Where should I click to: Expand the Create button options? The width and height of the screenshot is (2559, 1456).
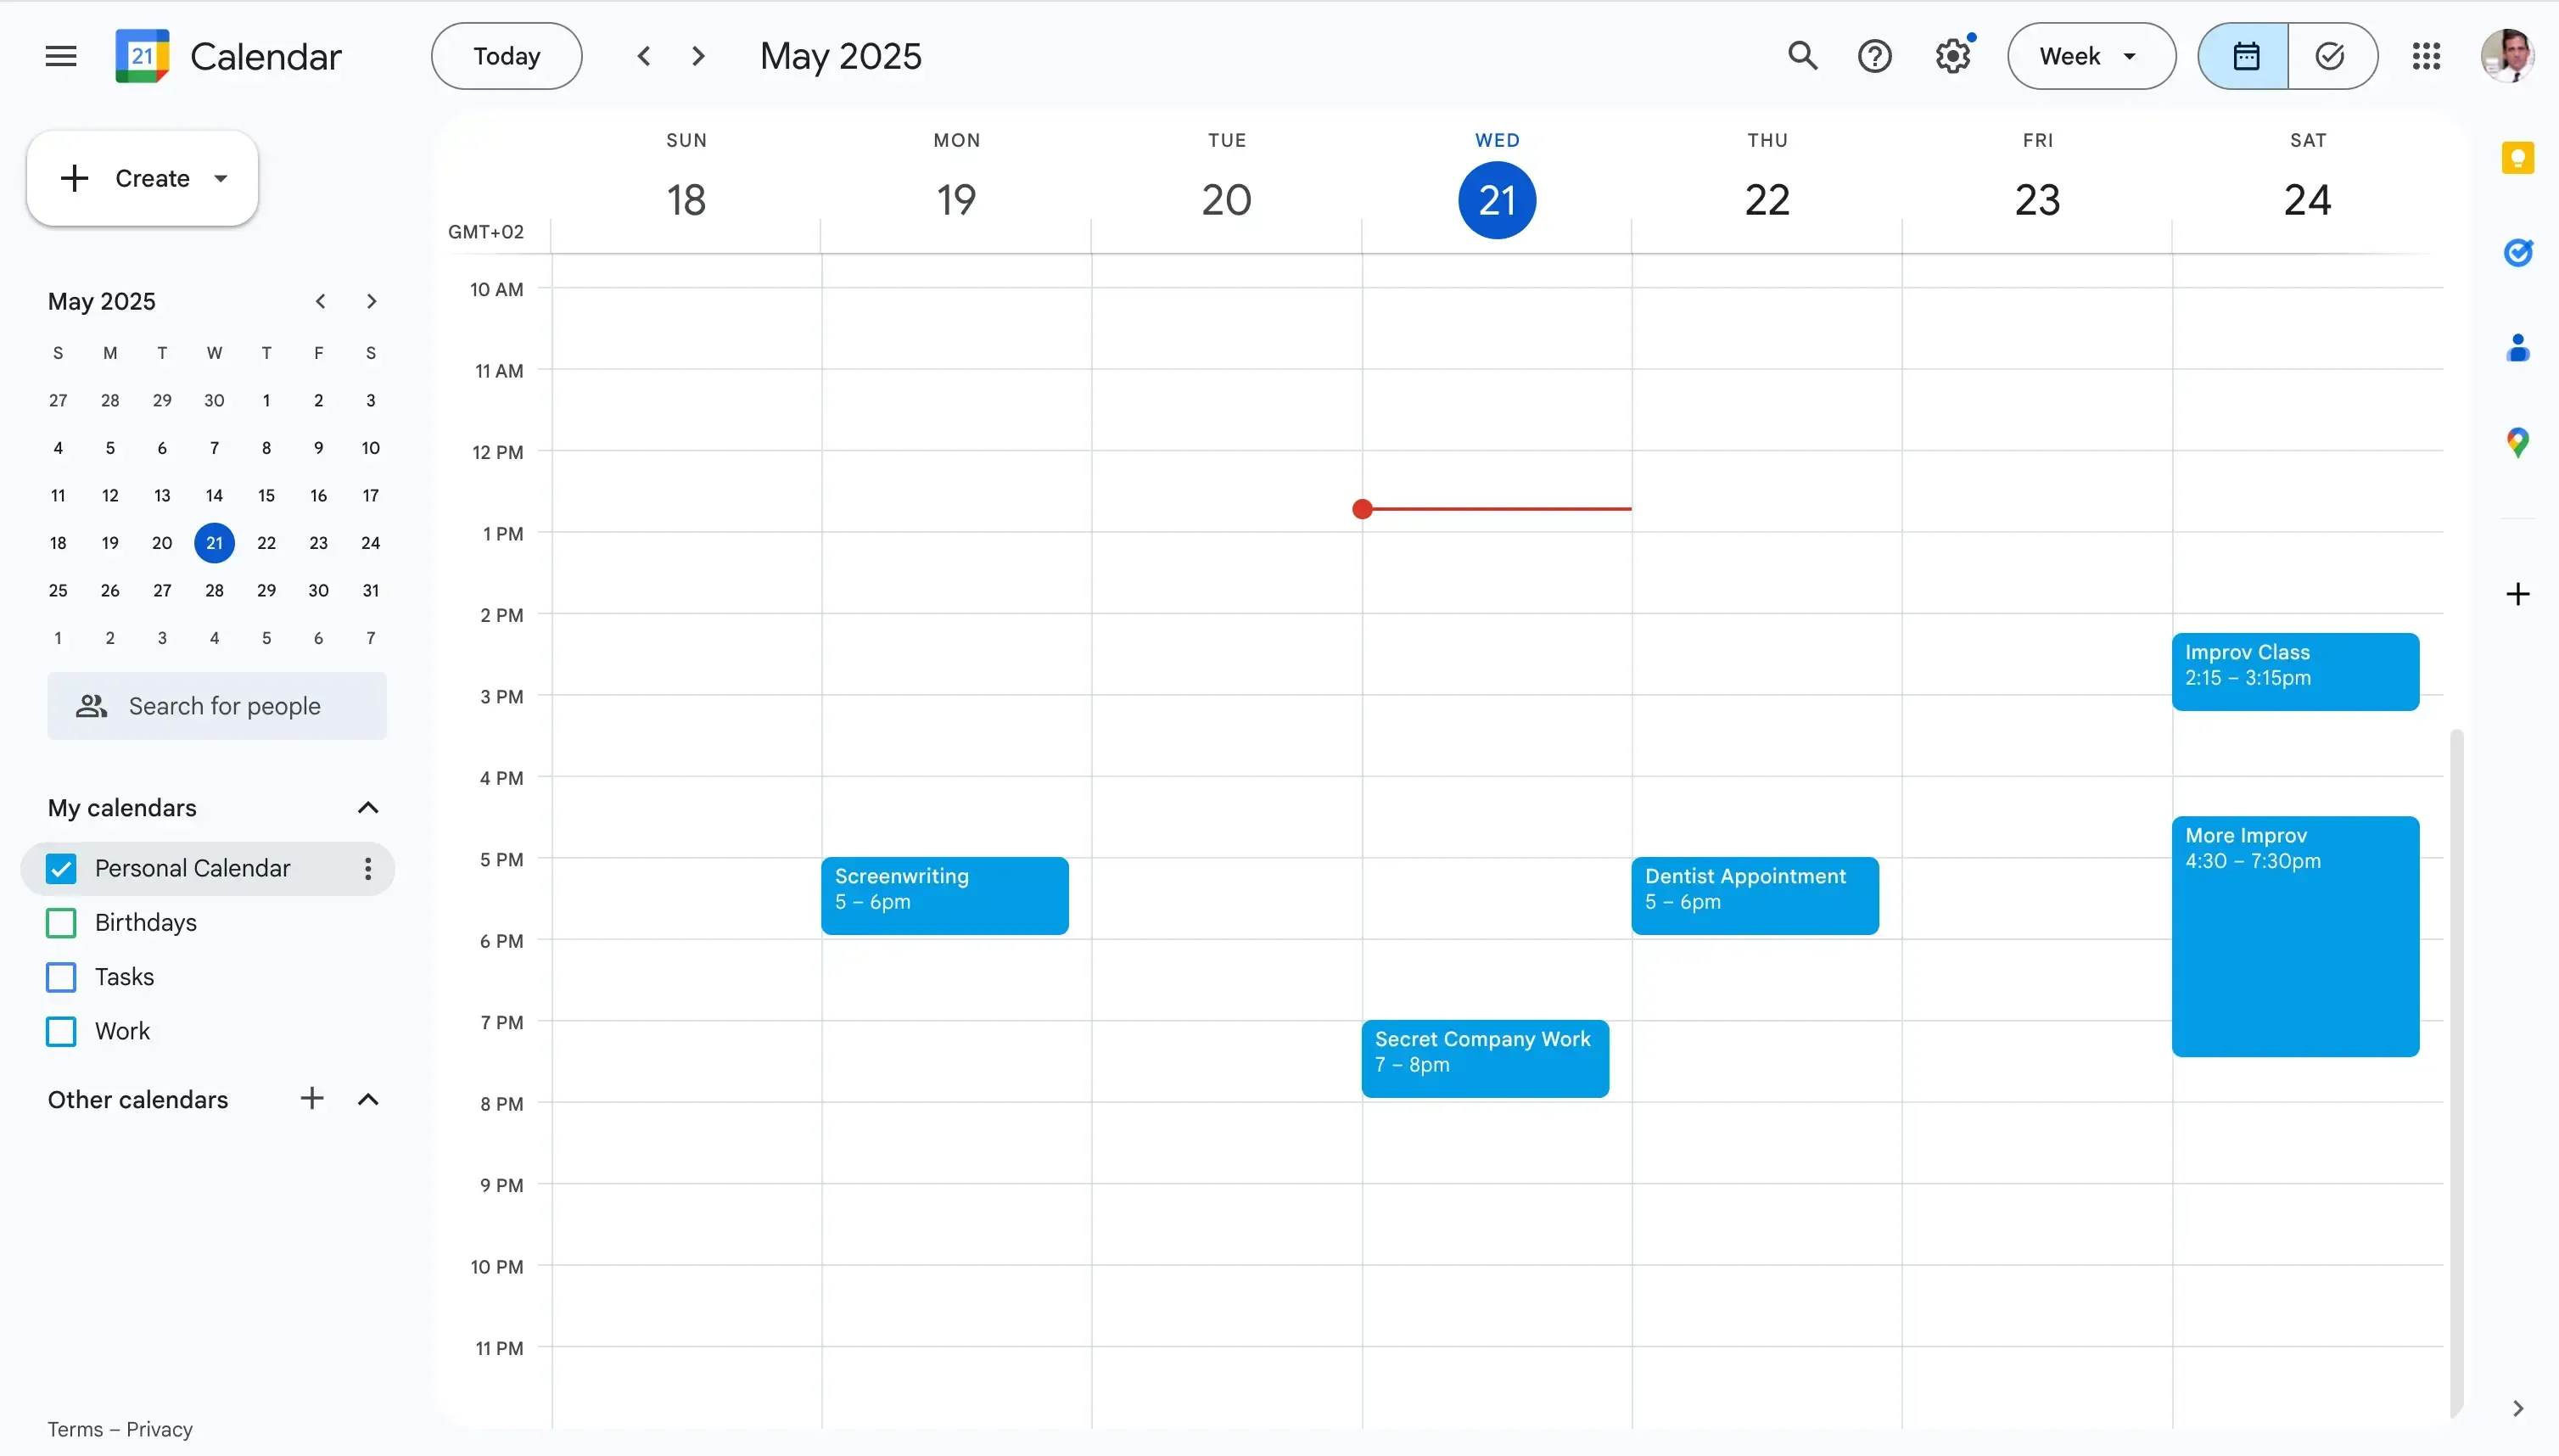click(x=221, y=178)
